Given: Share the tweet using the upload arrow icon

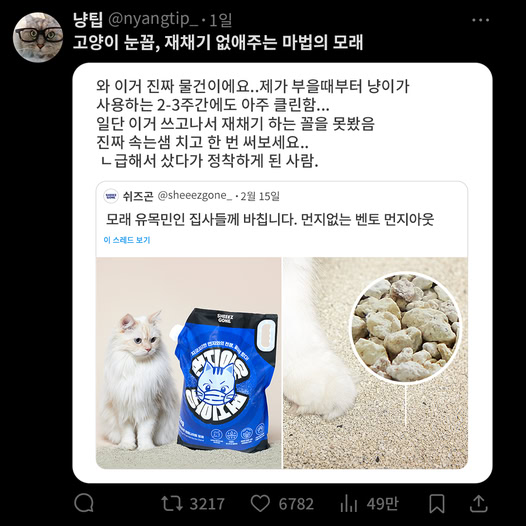Looking at the screenshot, I should [478, 503].
